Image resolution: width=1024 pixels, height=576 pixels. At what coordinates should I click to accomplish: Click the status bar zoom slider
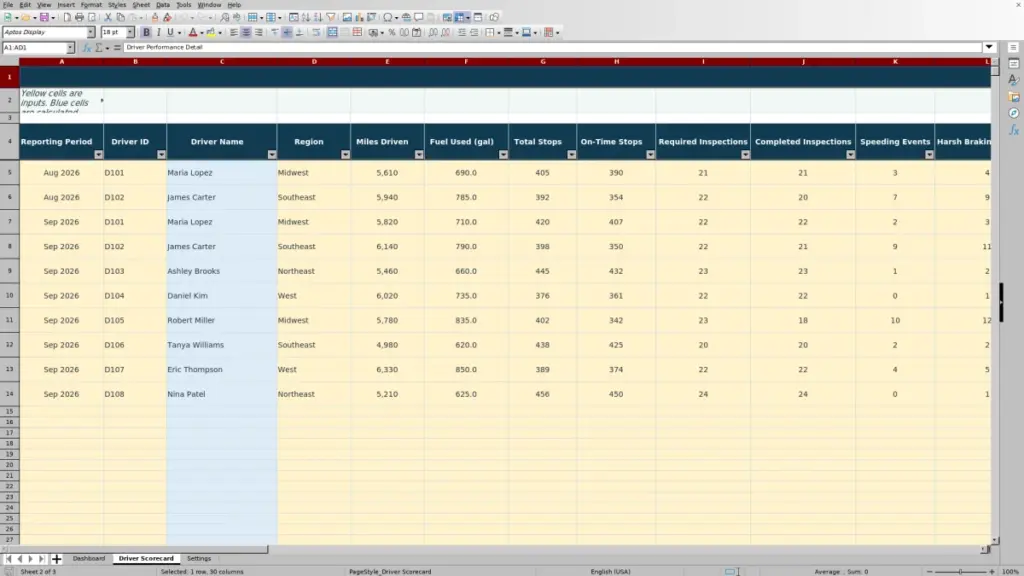[960, 571]
